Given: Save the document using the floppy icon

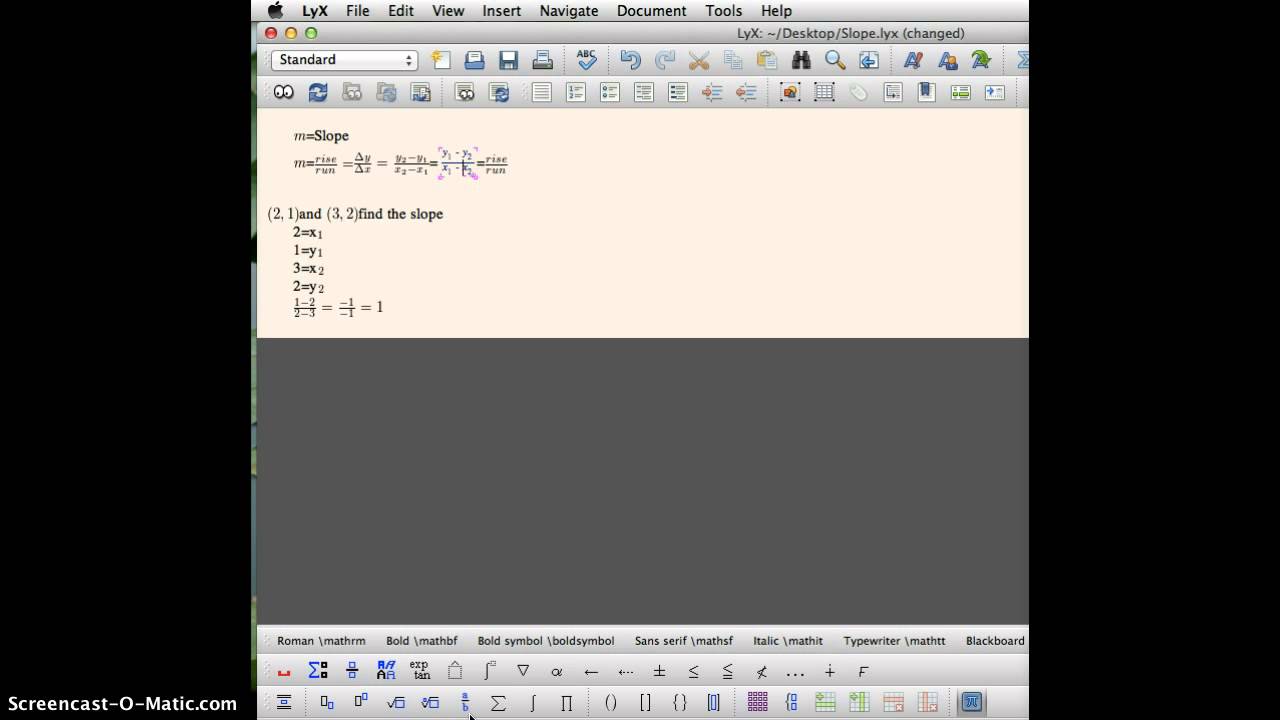Looking at the screenshot, I should [x=509, y=60].
